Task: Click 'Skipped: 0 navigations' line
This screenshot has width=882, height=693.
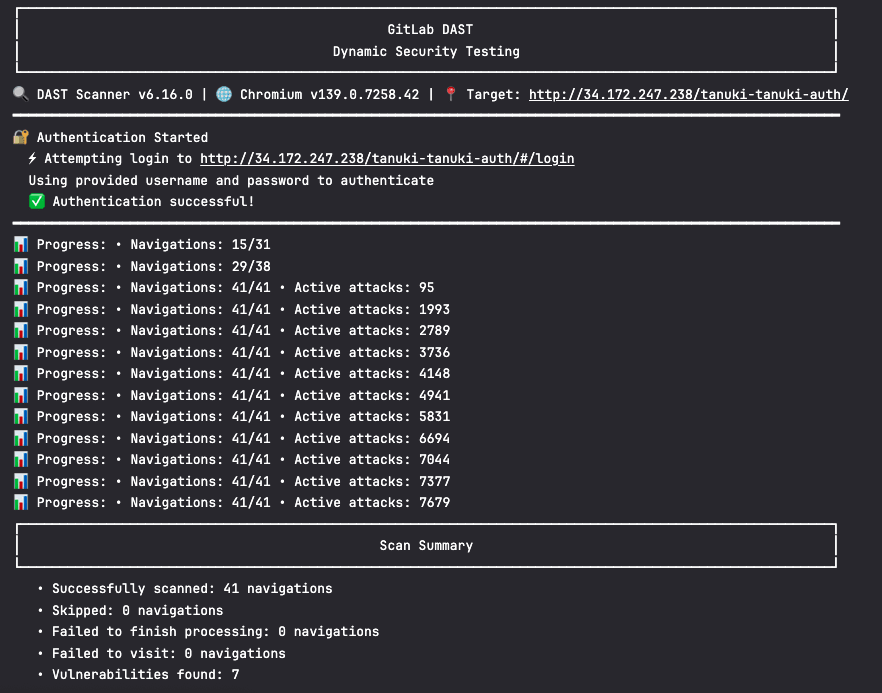Action: click(138, 610)
